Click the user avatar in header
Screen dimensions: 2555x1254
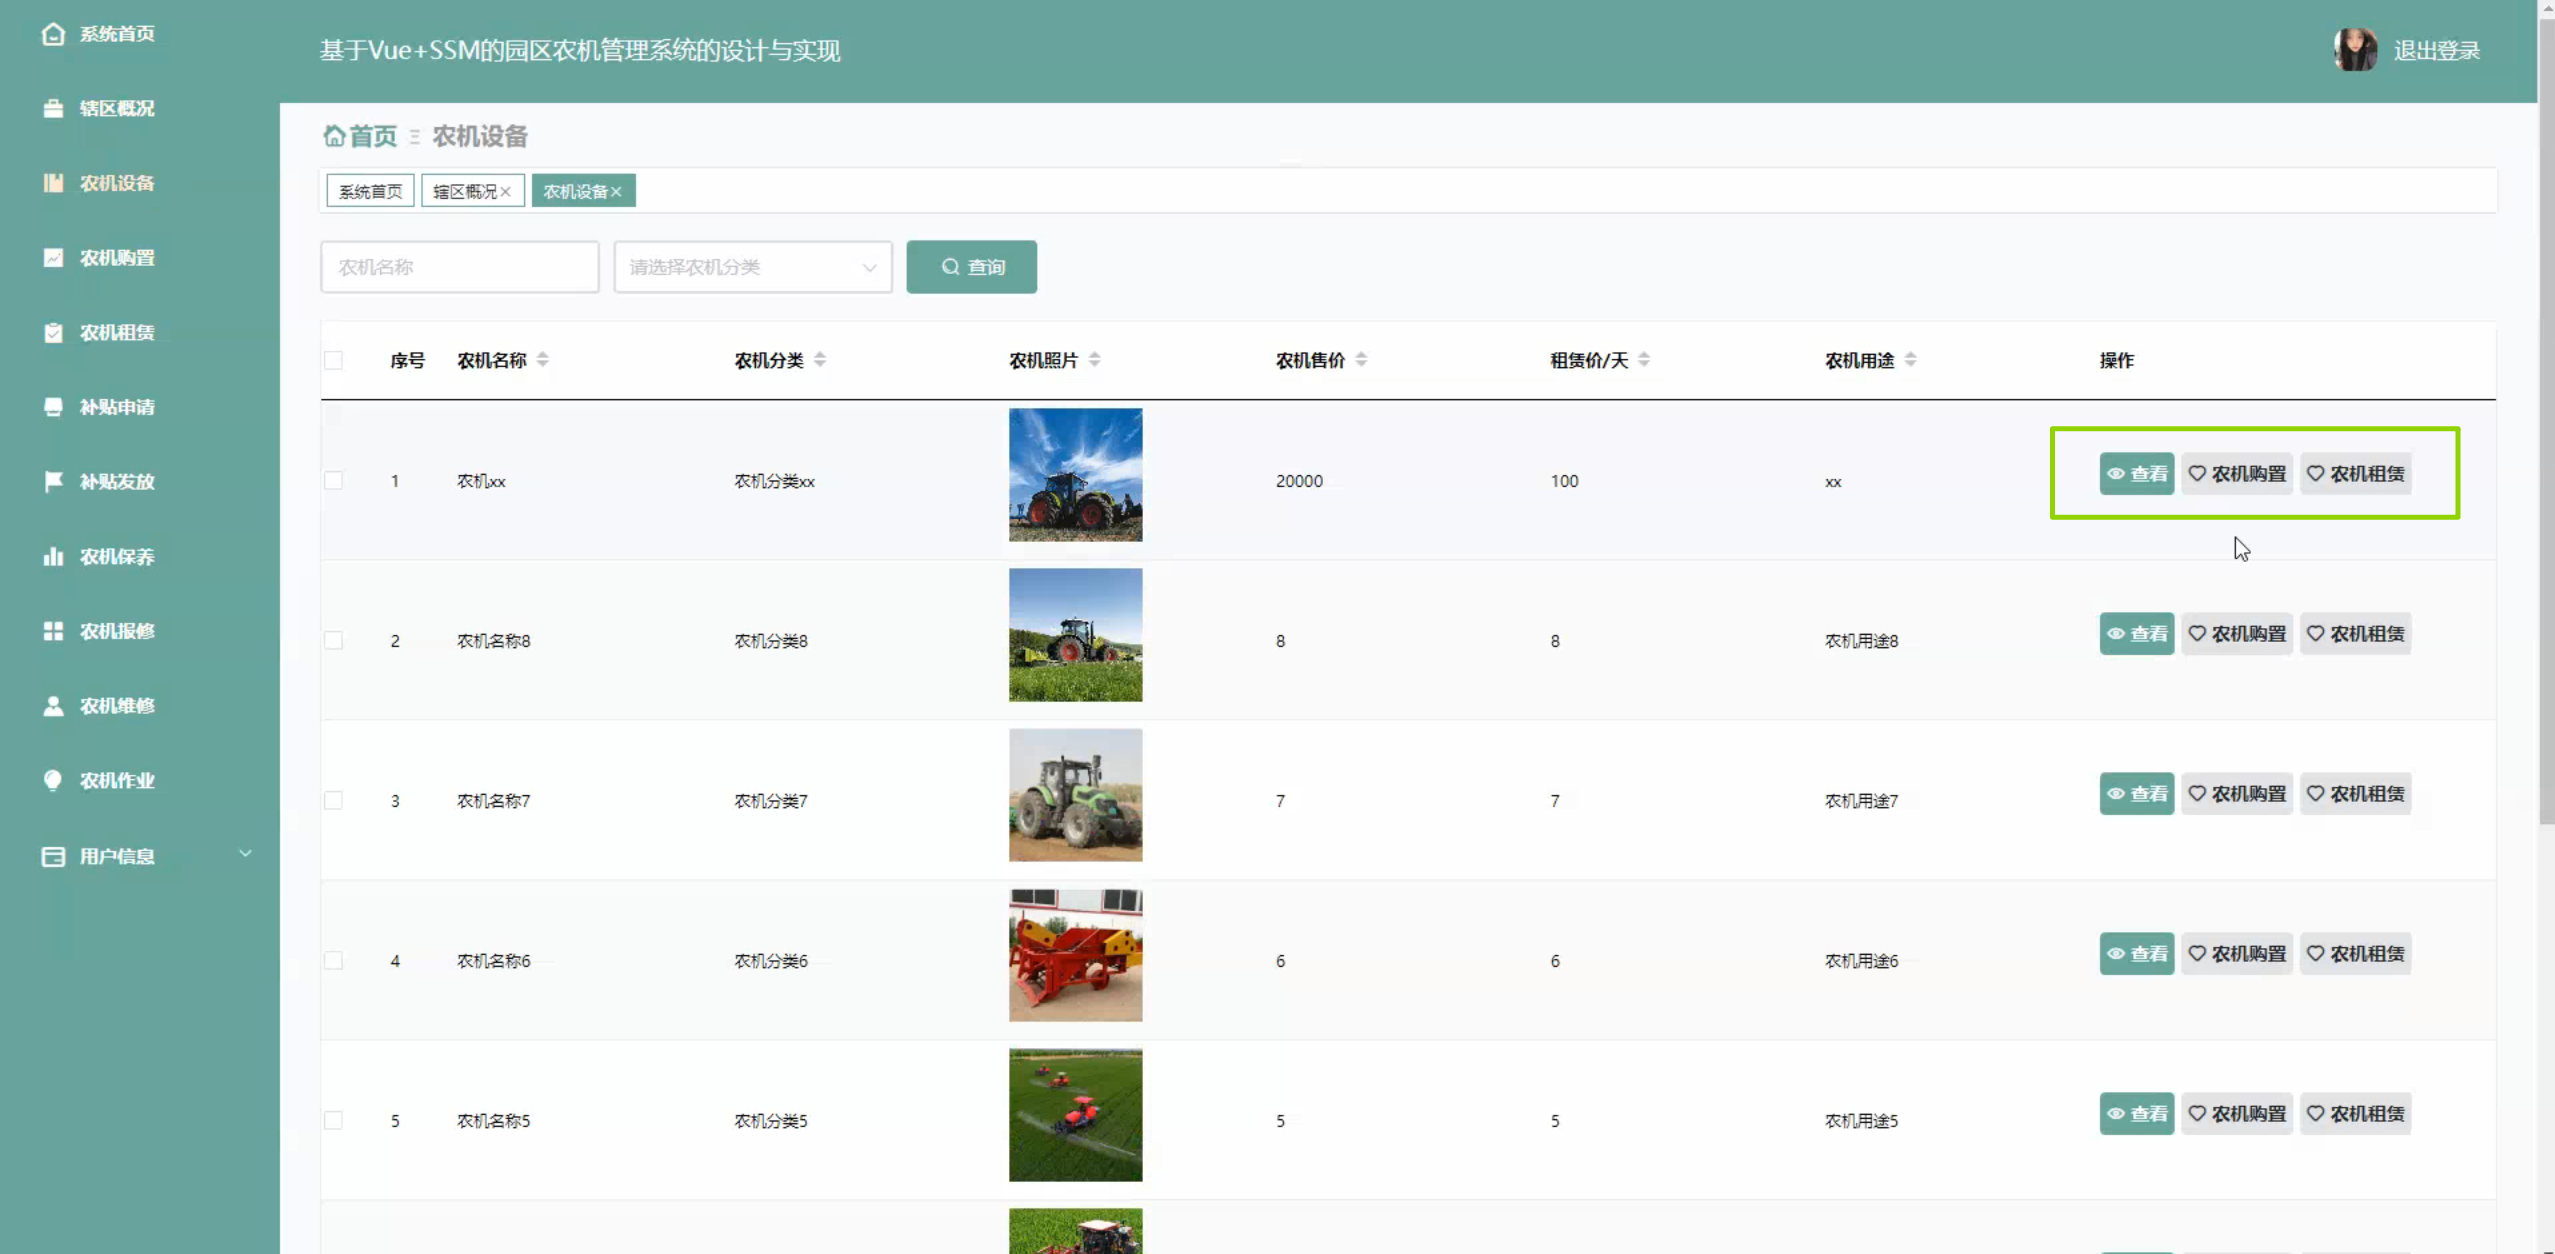(2354, 50)
